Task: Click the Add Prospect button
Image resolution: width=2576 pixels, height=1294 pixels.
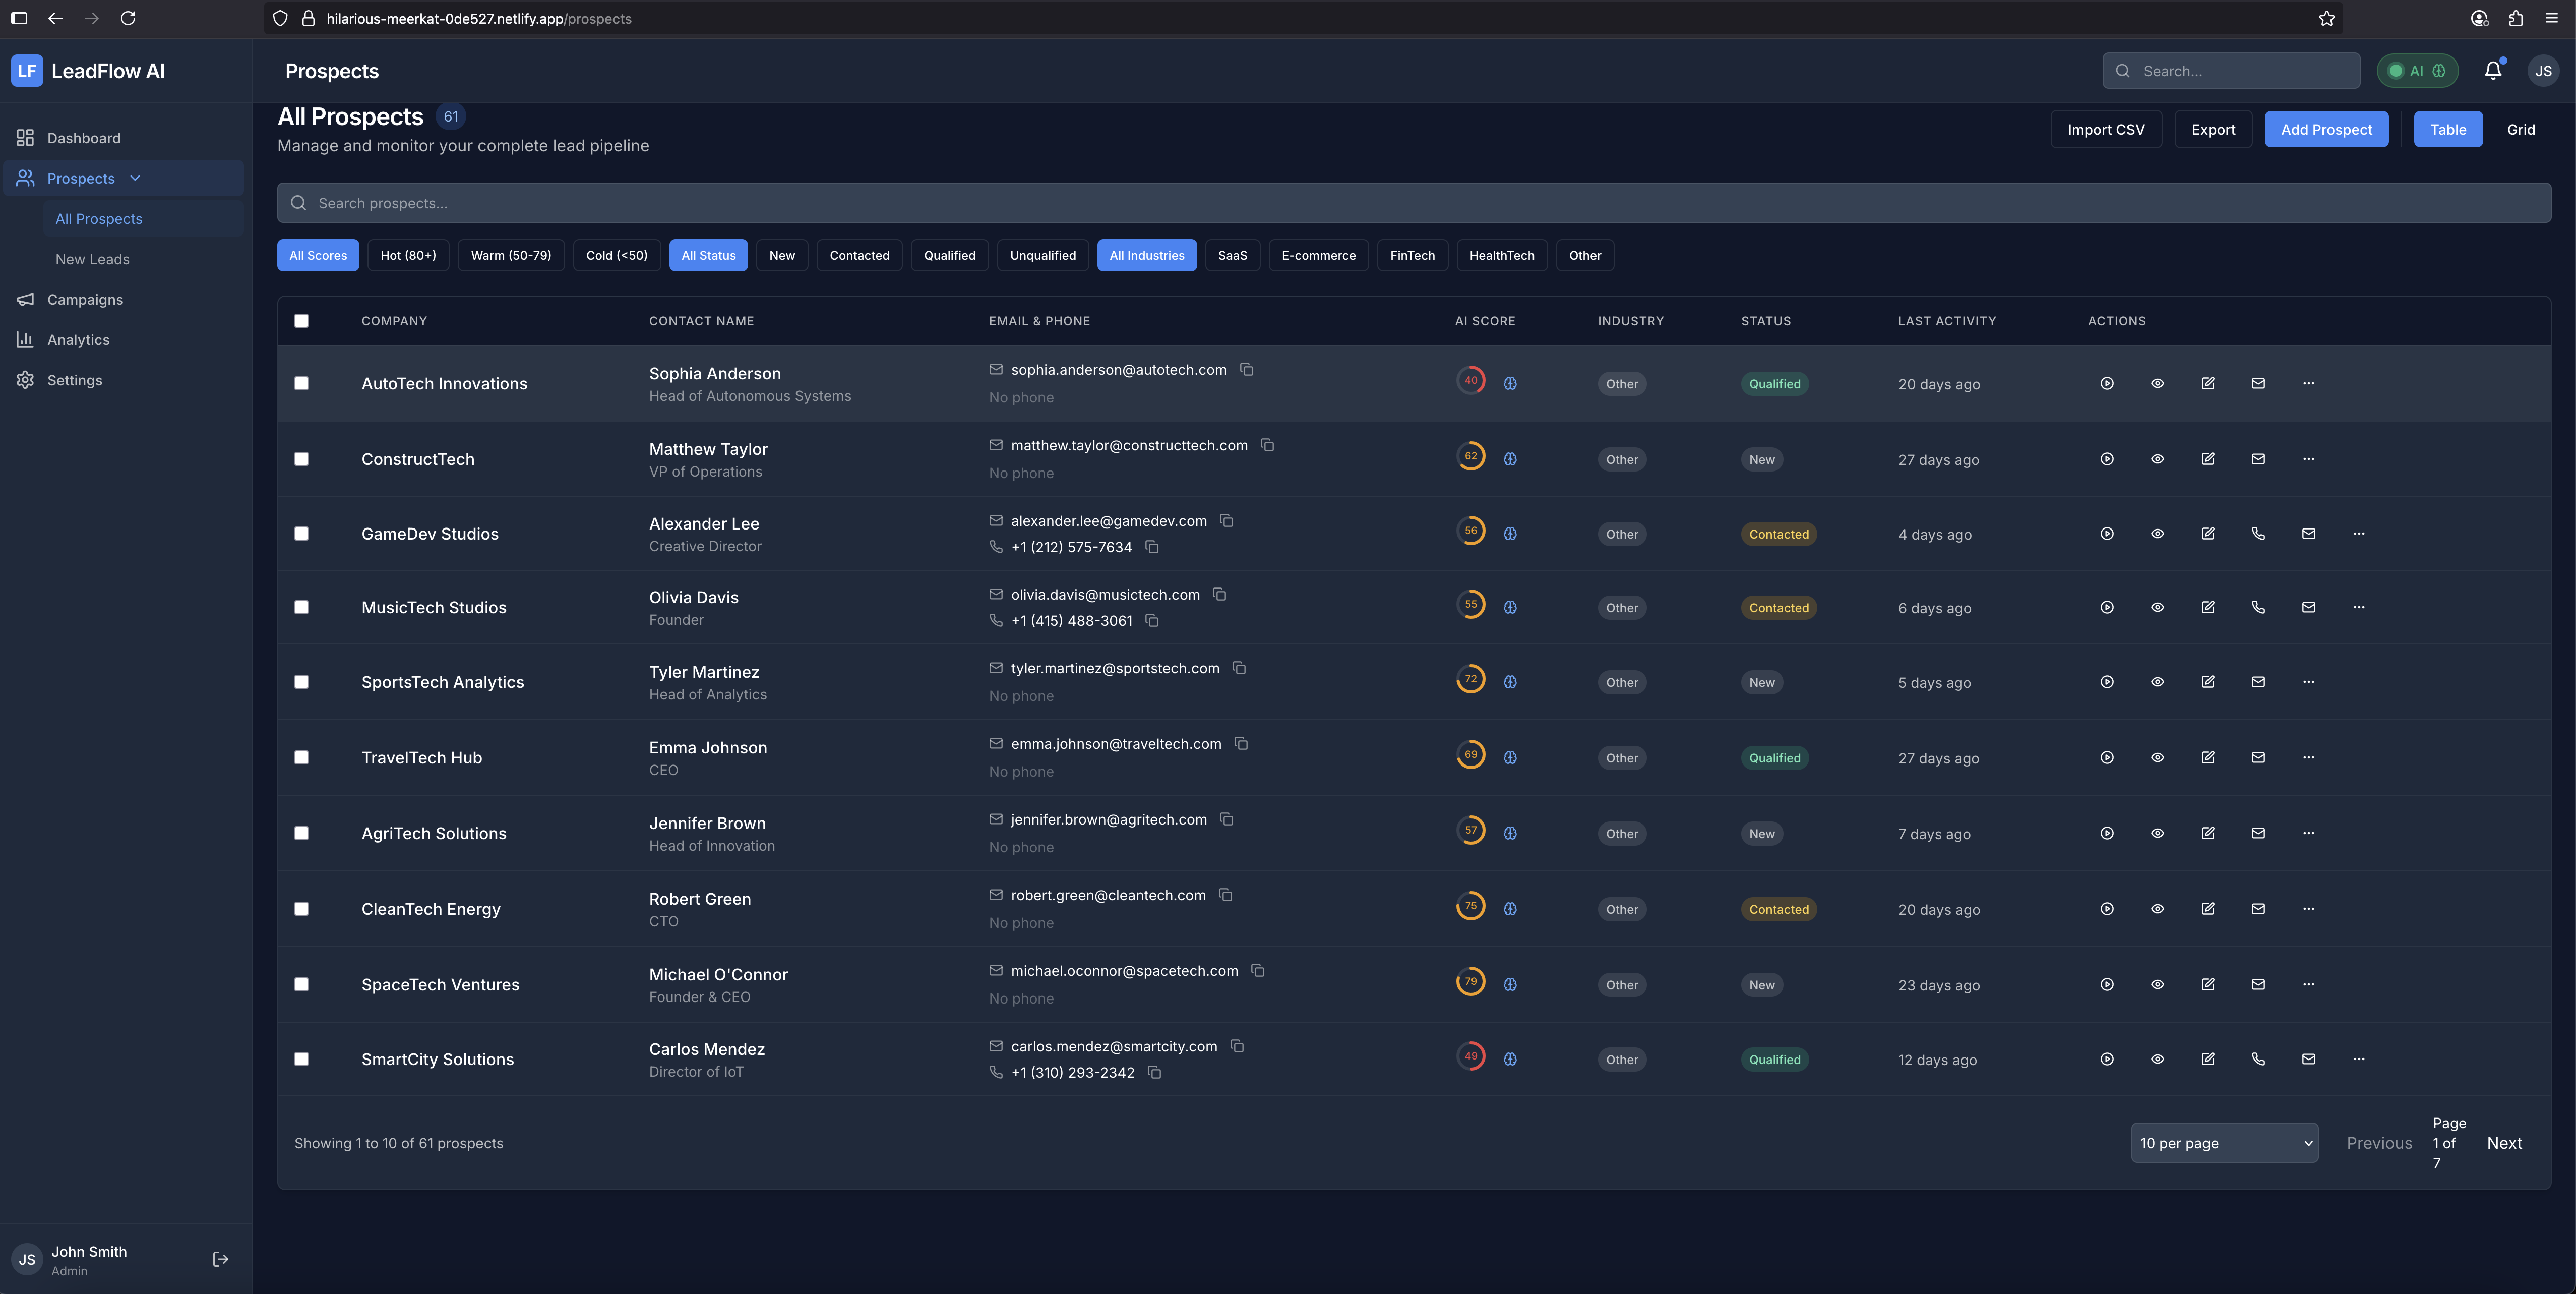Action: pyautogui.click(x=2325, y=129)
